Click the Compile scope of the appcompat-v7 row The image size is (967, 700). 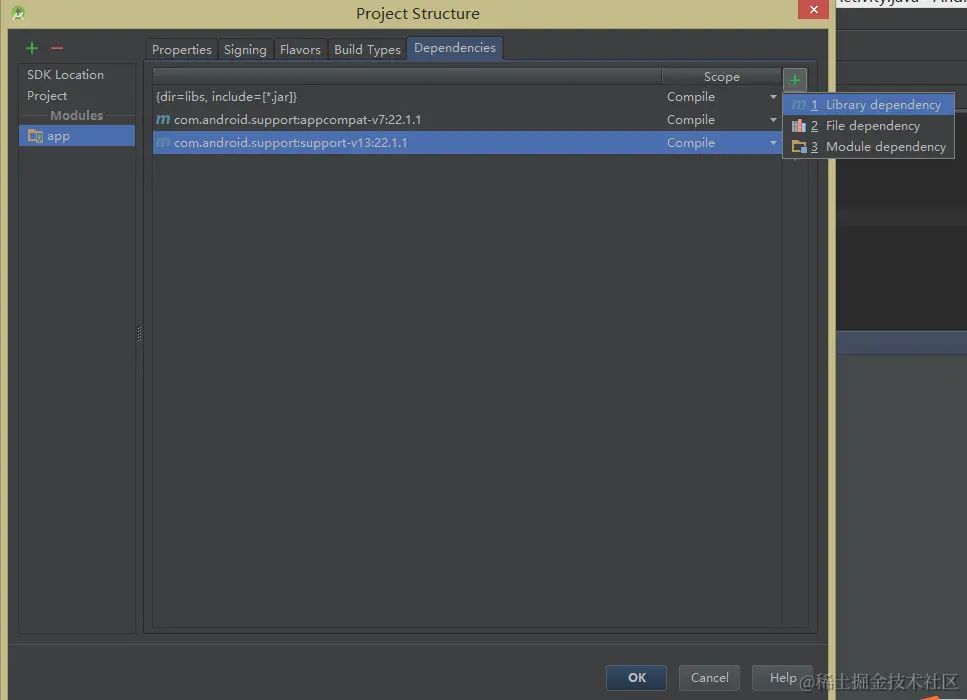pos(691,120)
